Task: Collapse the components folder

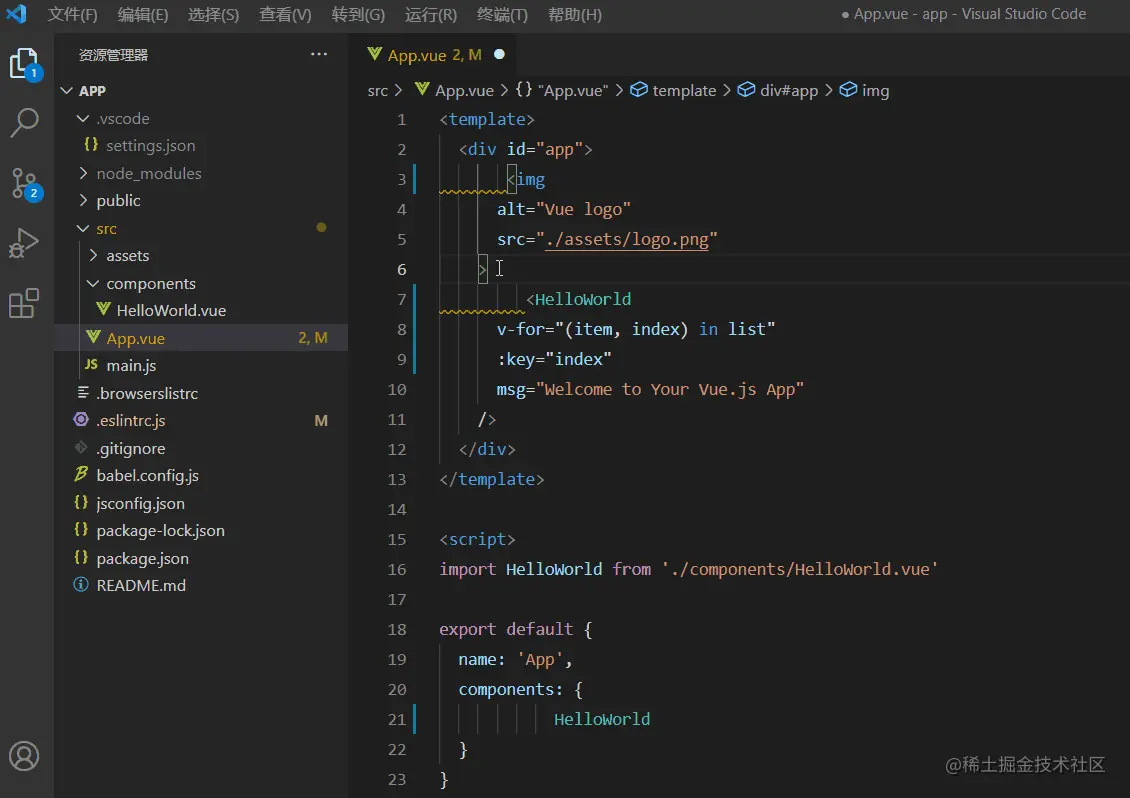Action: [x=94, y=283]
